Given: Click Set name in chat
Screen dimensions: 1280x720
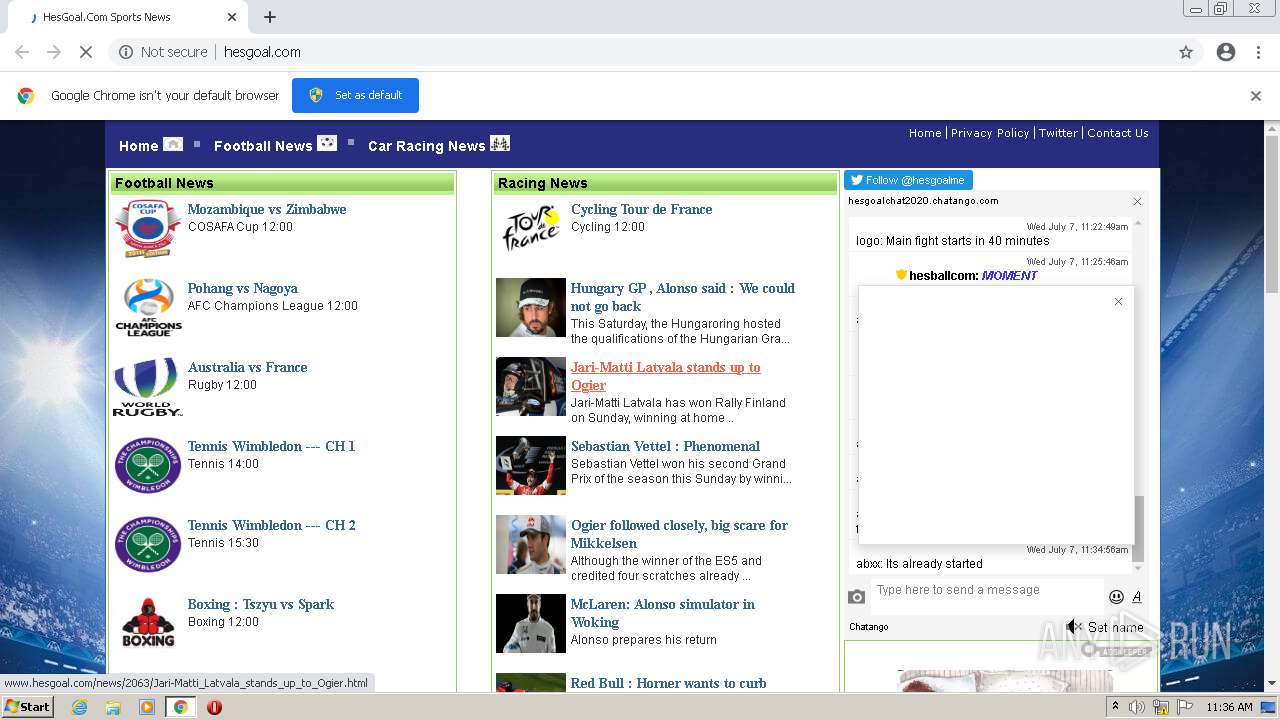Looking at the screenshot, I should point(1116,627).
